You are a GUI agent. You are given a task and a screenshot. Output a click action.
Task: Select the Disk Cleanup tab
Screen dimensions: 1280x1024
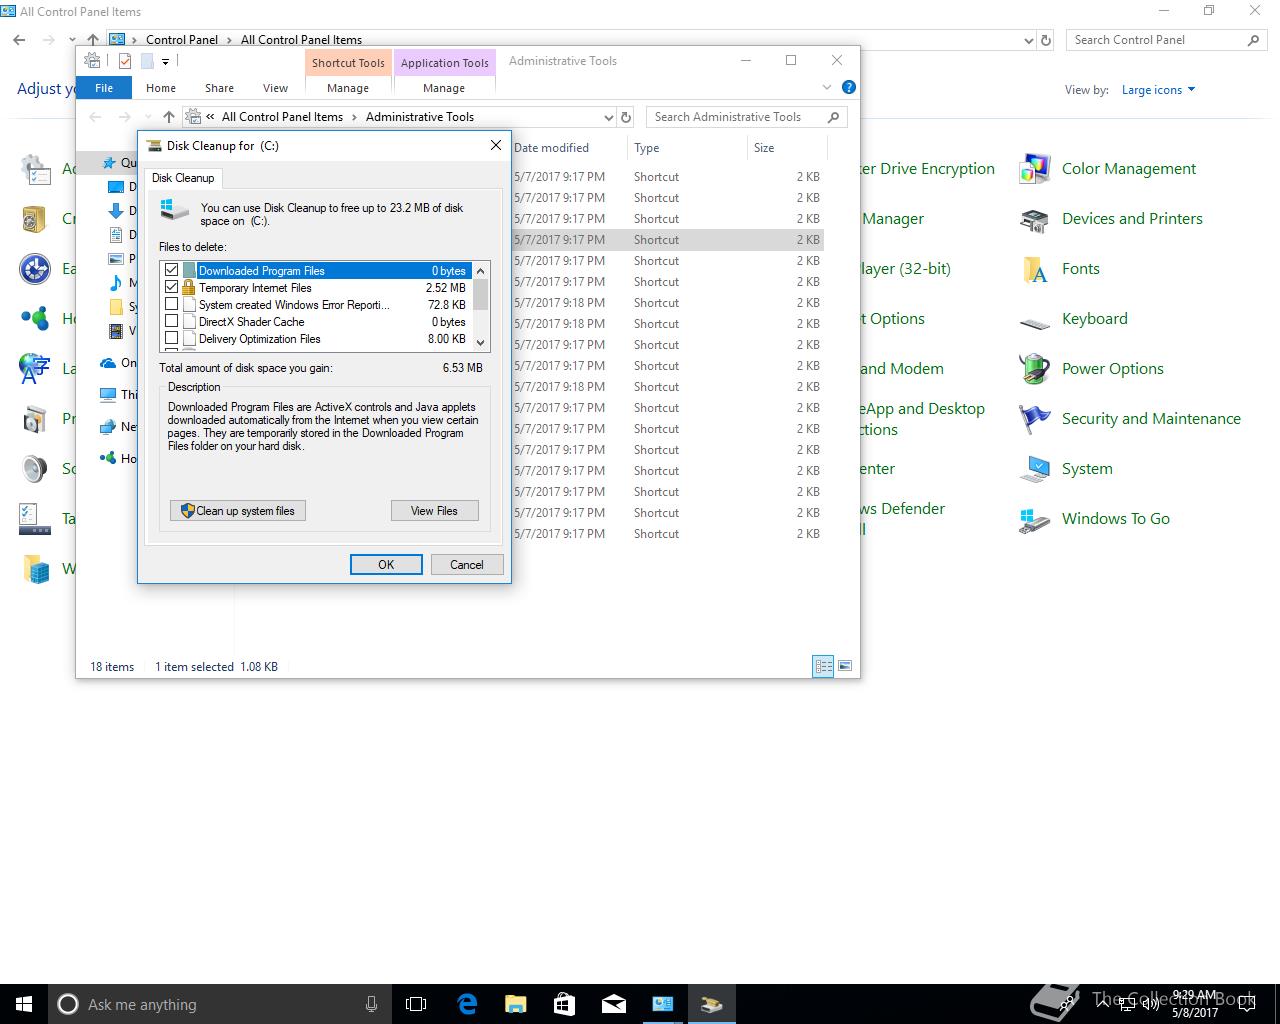(x=183, y=178)
